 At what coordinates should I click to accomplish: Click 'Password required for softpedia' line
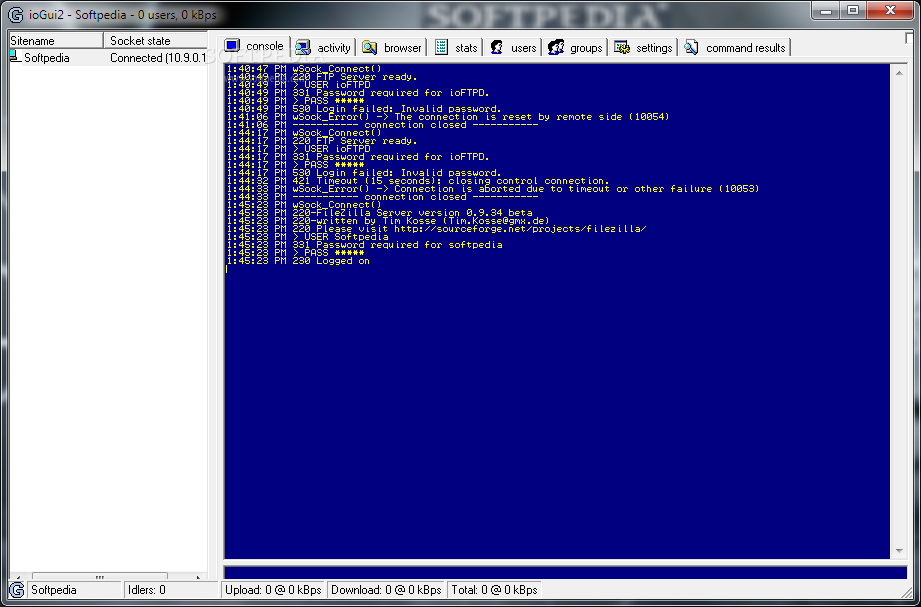[365, 245]
